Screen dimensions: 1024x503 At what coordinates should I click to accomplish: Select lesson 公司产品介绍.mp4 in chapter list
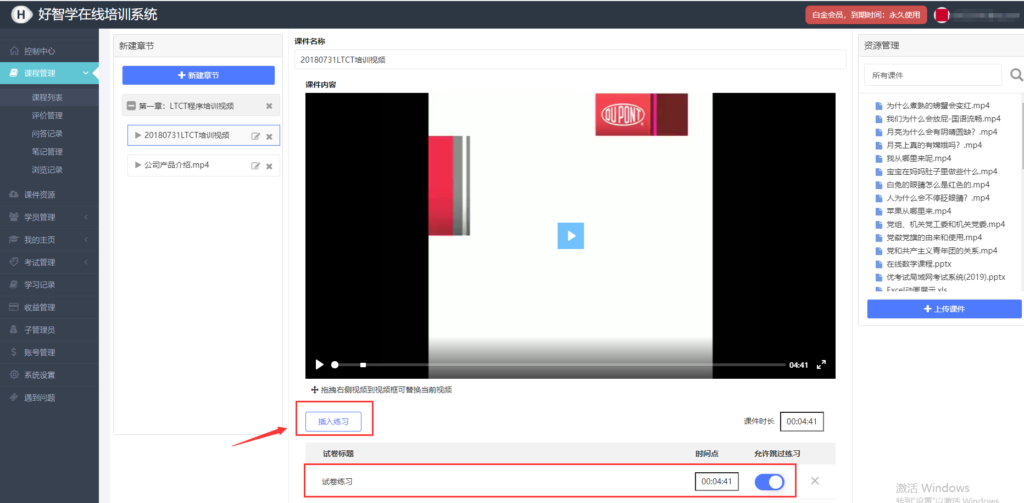[x=176, y=165]
